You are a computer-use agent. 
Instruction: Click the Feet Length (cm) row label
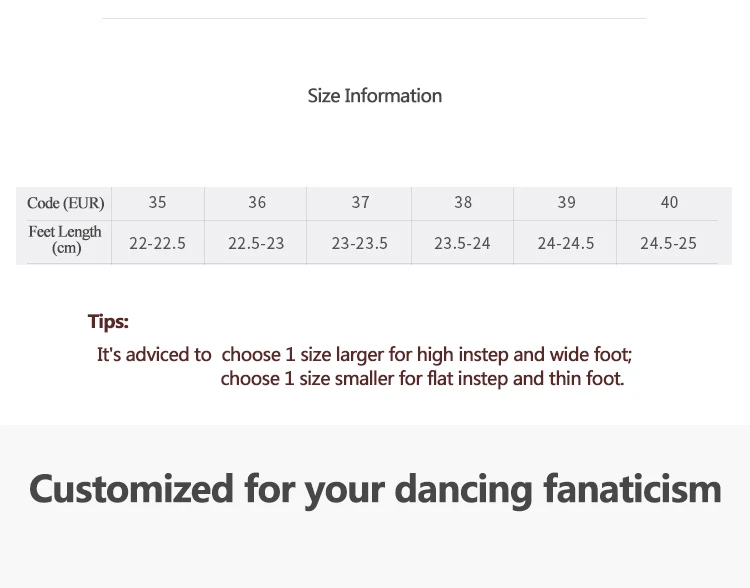point(66,240)
